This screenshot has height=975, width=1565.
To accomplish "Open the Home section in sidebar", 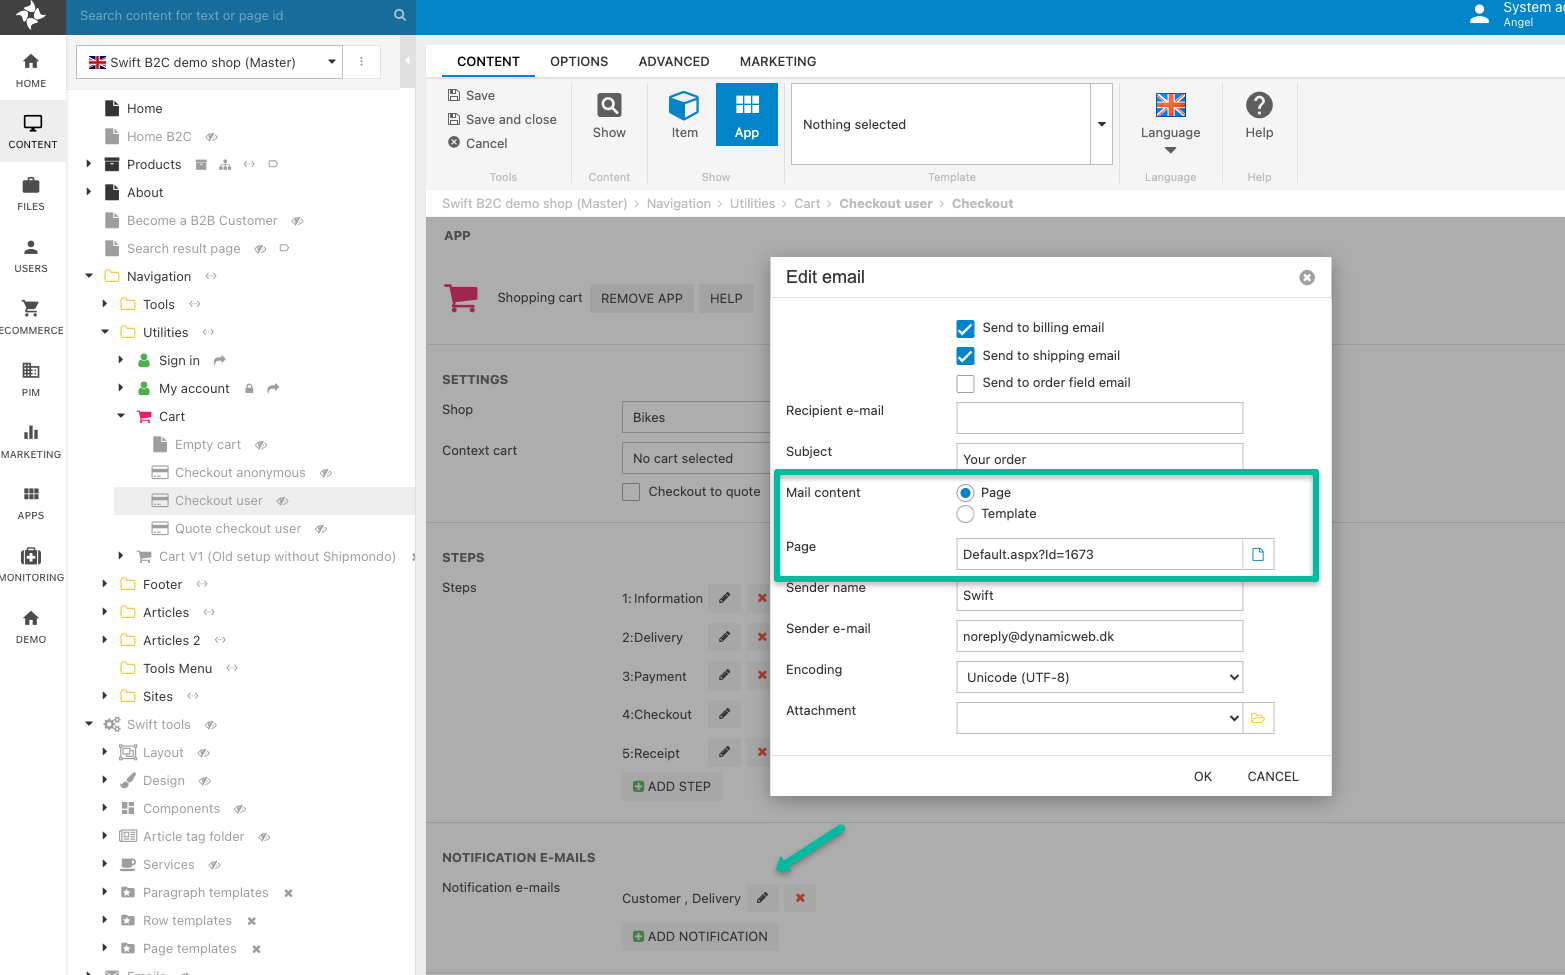I will point(31,70).
